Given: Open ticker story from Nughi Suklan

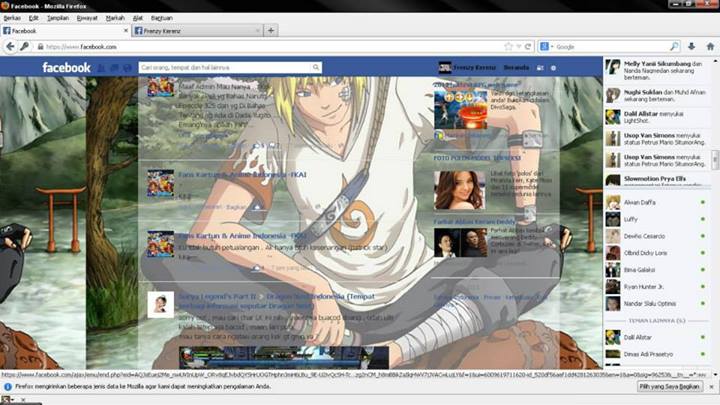Looking at the screenshot, I should click(657, 95).
